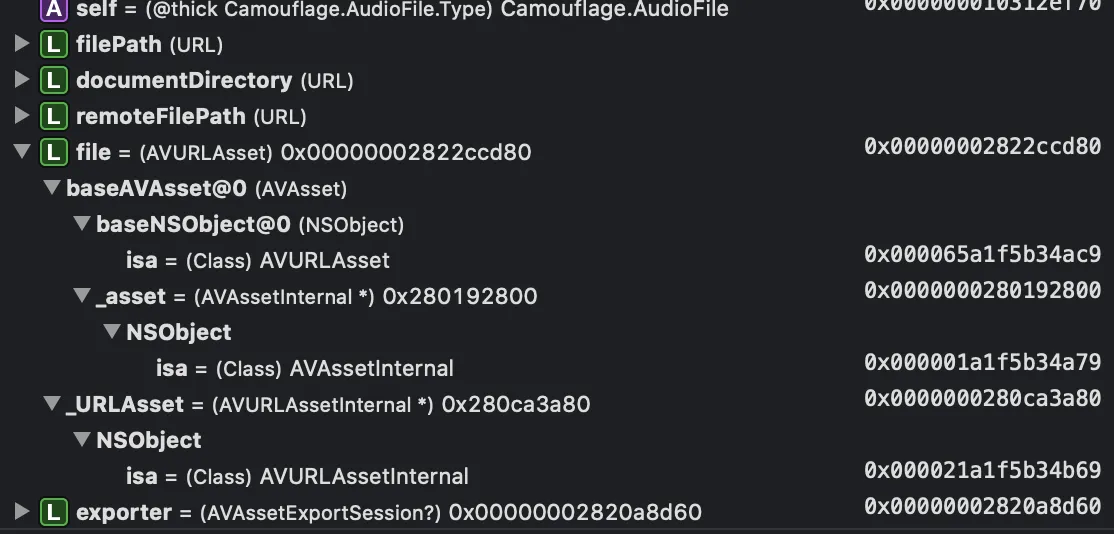Image resolution: width=1114 pixels, height=534 pixels.
Task: Click the exporter address 0x00000002820a8d60 value
Action: tap(982, 507)
